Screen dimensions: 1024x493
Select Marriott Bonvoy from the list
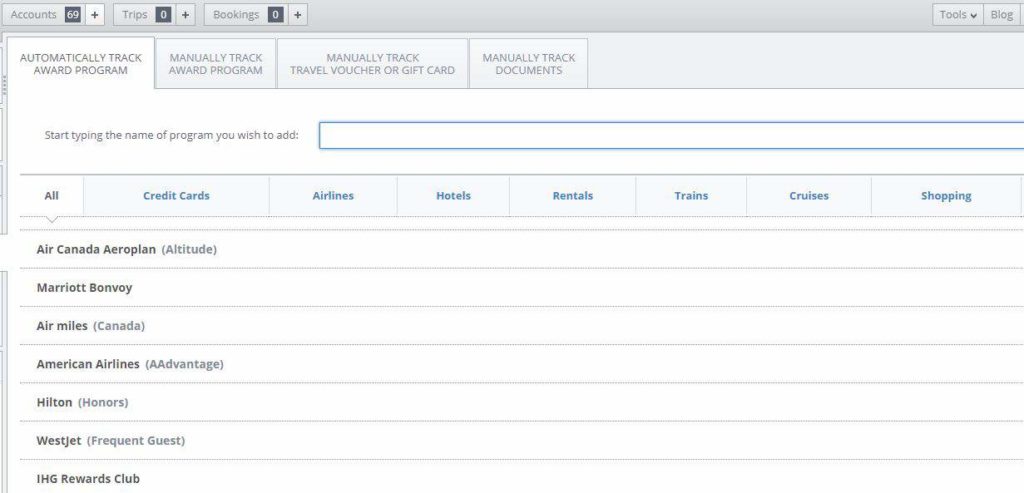[84, 288]
